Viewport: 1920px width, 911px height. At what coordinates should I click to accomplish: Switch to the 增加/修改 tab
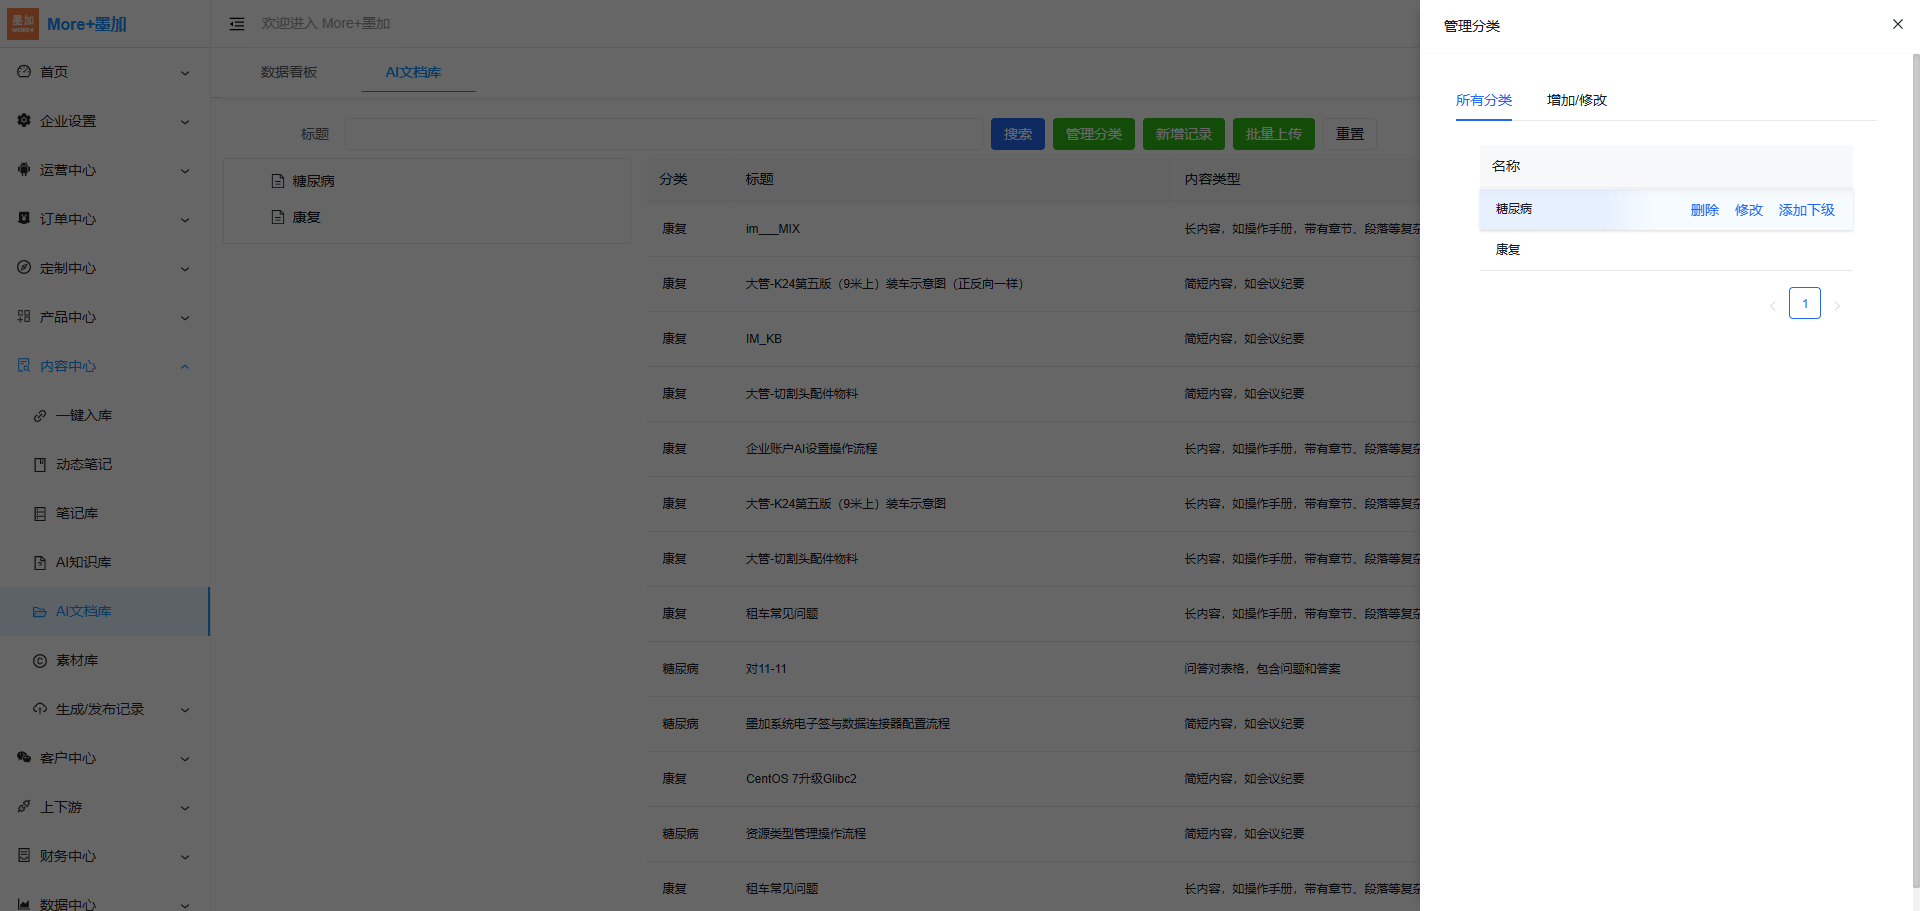1576,100
